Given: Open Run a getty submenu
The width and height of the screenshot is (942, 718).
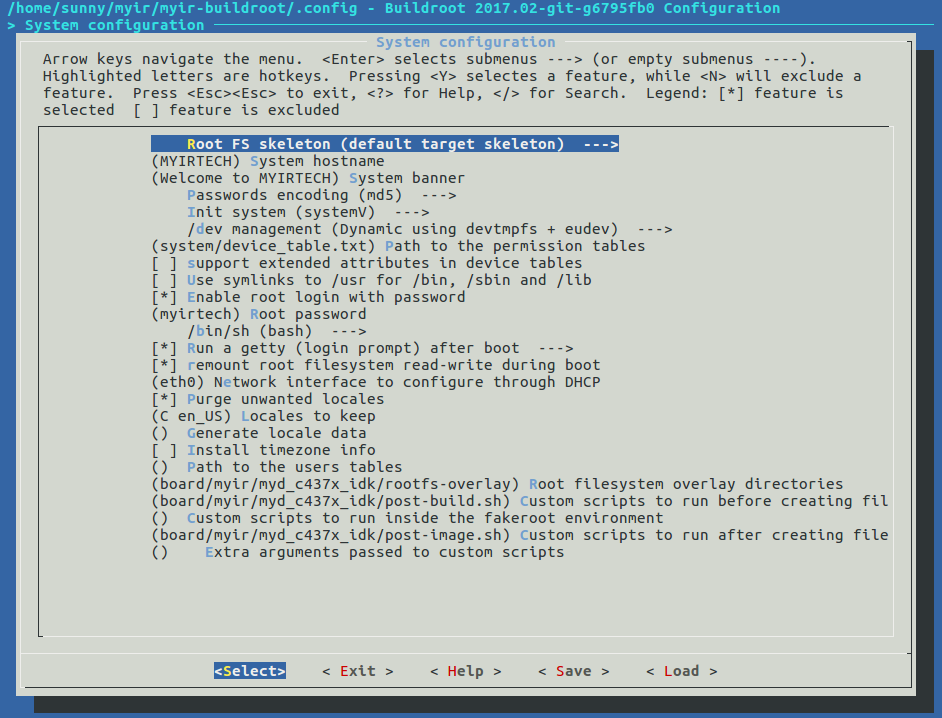Looking at the screenshot, I should [x=362, y=348].
